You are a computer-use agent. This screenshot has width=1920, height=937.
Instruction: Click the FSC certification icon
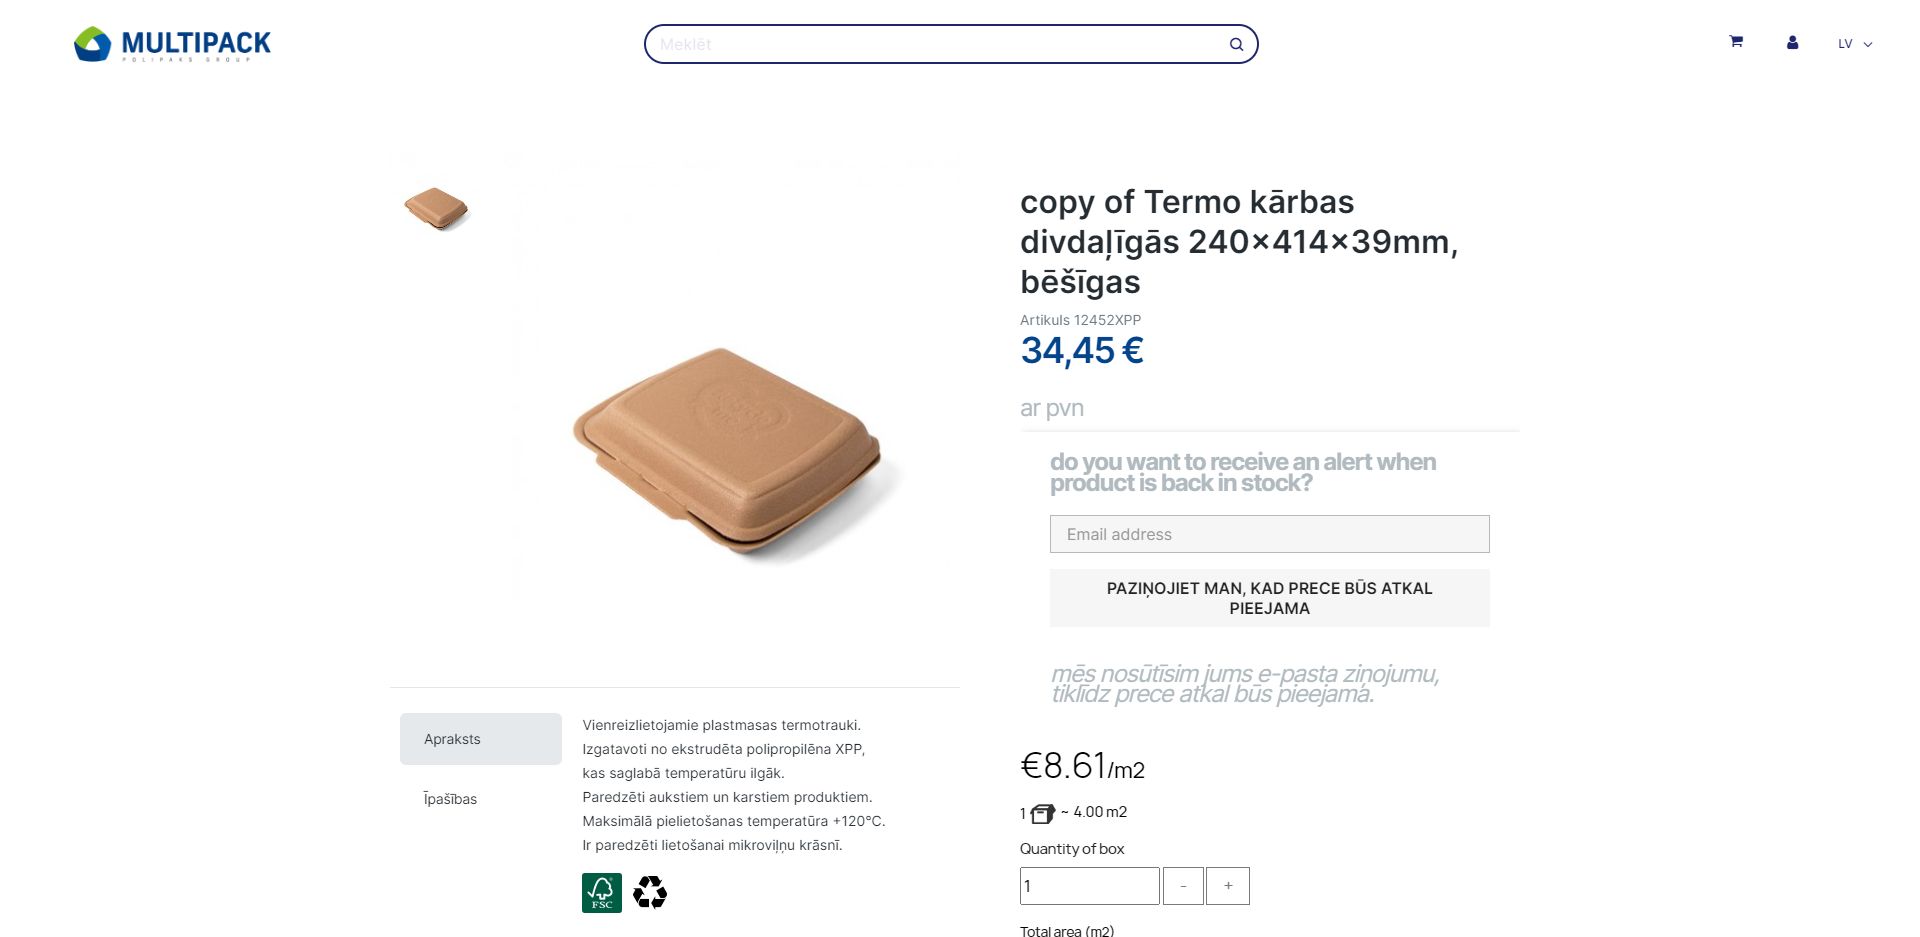(602, 892)
